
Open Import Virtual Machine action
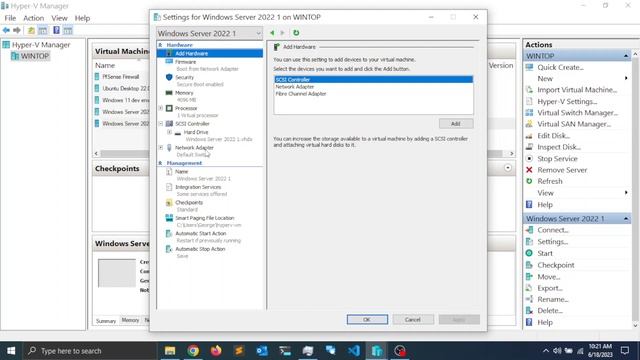577,90
